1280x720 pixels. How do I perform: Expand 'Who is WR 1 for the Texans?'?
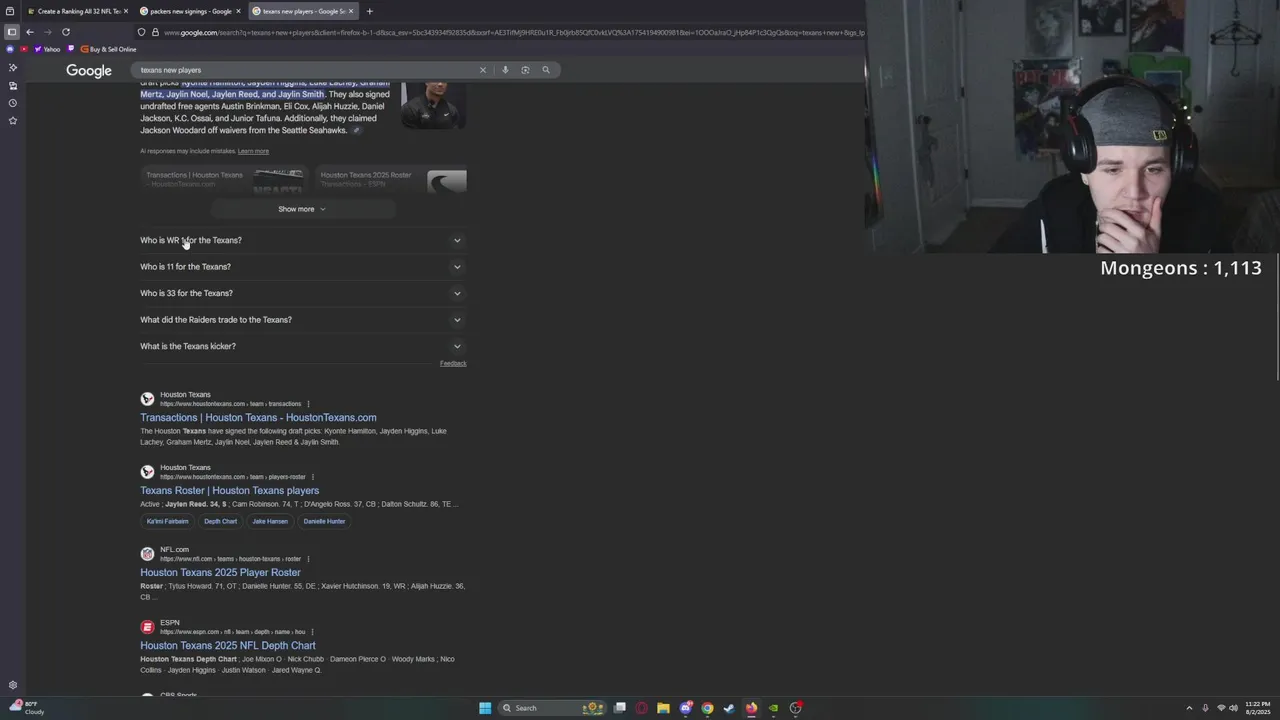point(302,240)
